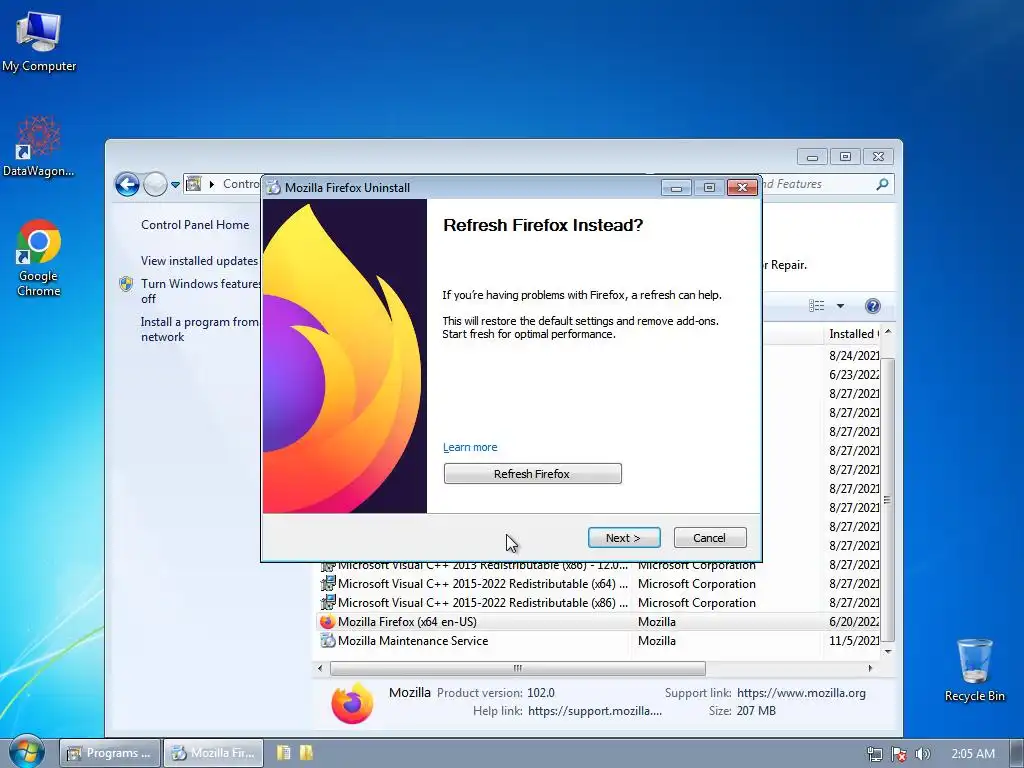Click Product version 102.0 value
This screenshot has width=1024, height=768.
tap(541, 693)
